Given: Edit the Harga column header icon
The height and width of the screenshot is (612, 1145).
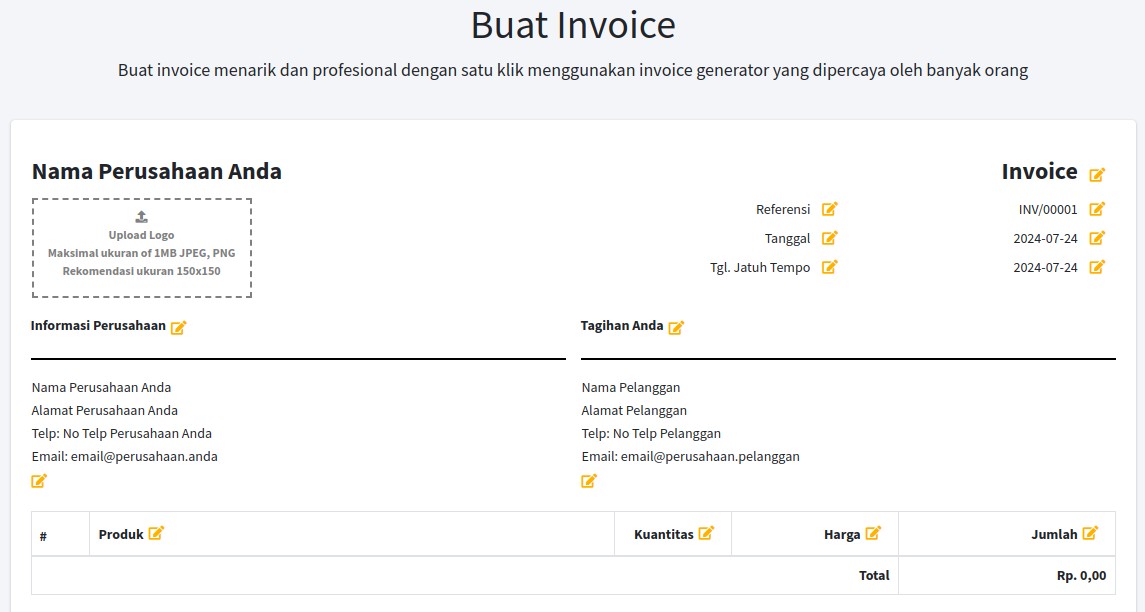Looking at the screenshot, I should [x=873, y=533].
